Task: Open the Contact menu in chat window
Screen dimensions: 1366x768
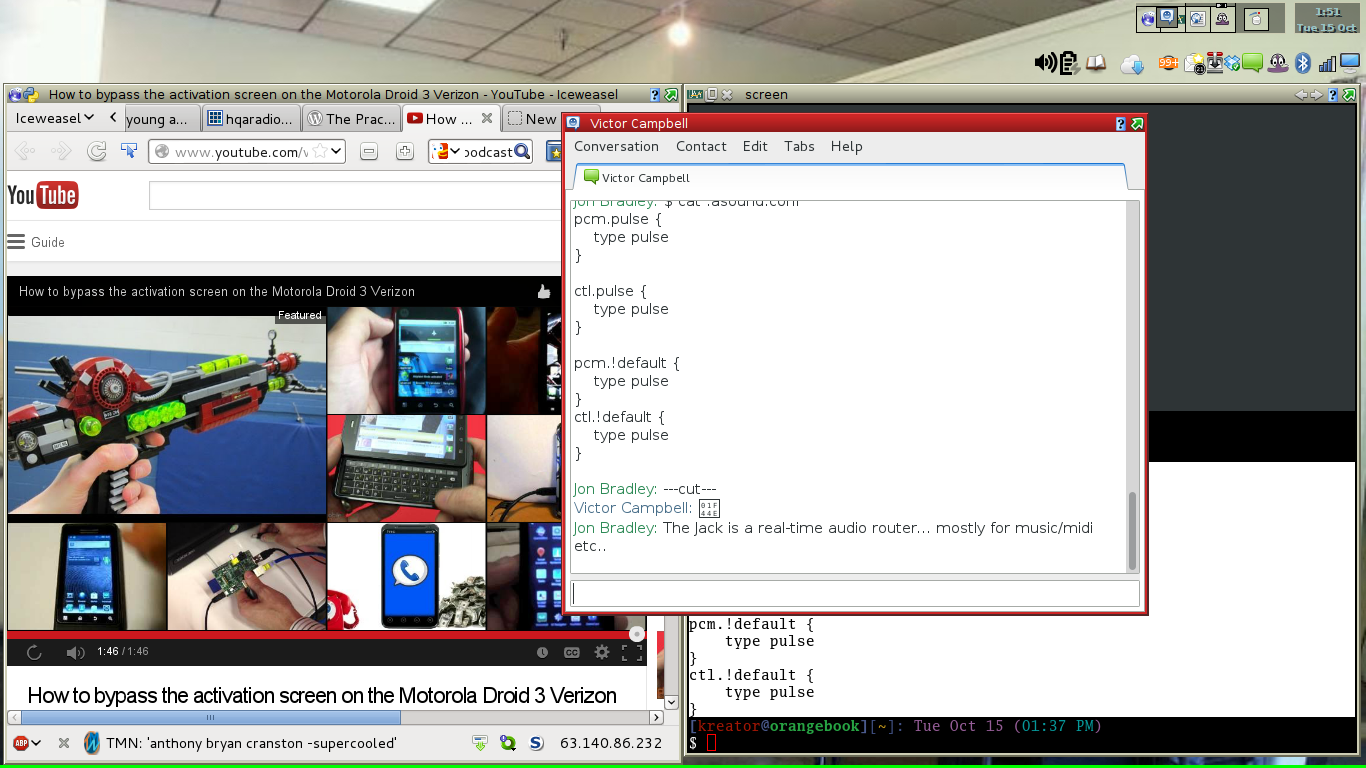Action: [x=701, y=146]
